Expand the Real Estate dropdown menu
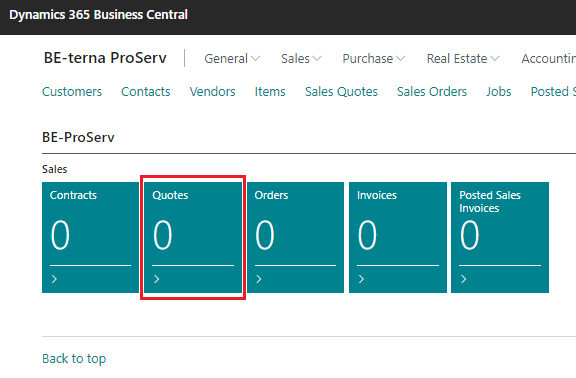 tap(463, 58)
